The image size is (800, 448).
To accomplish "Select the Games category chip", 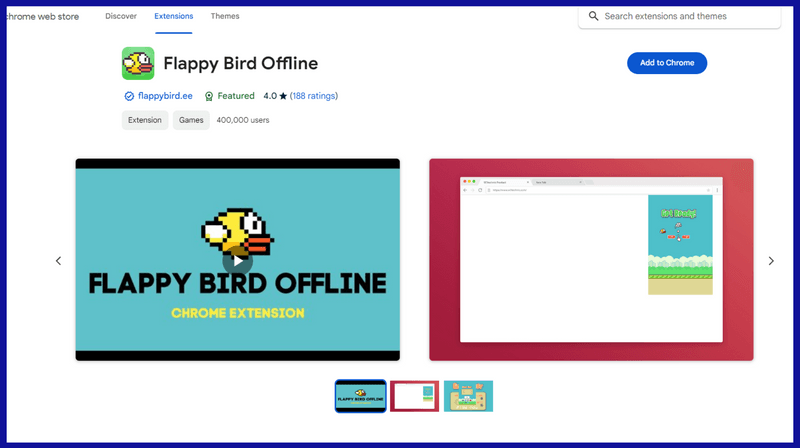I will tap(191, 120).
